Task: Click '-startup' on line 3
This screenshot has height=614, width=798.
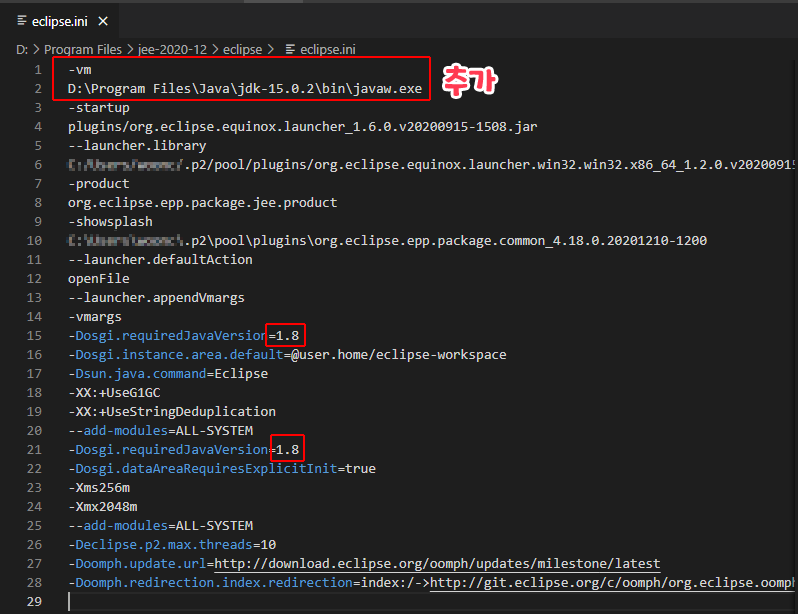Action: [99, 108]
